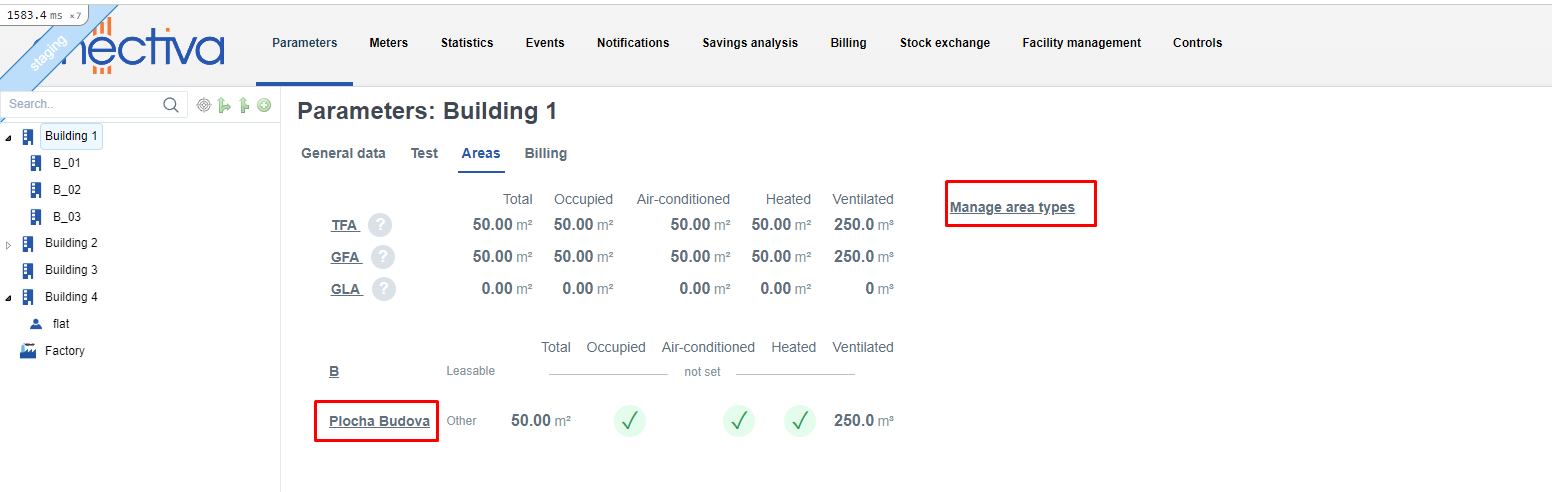Open the GLA help question mark

384,289
